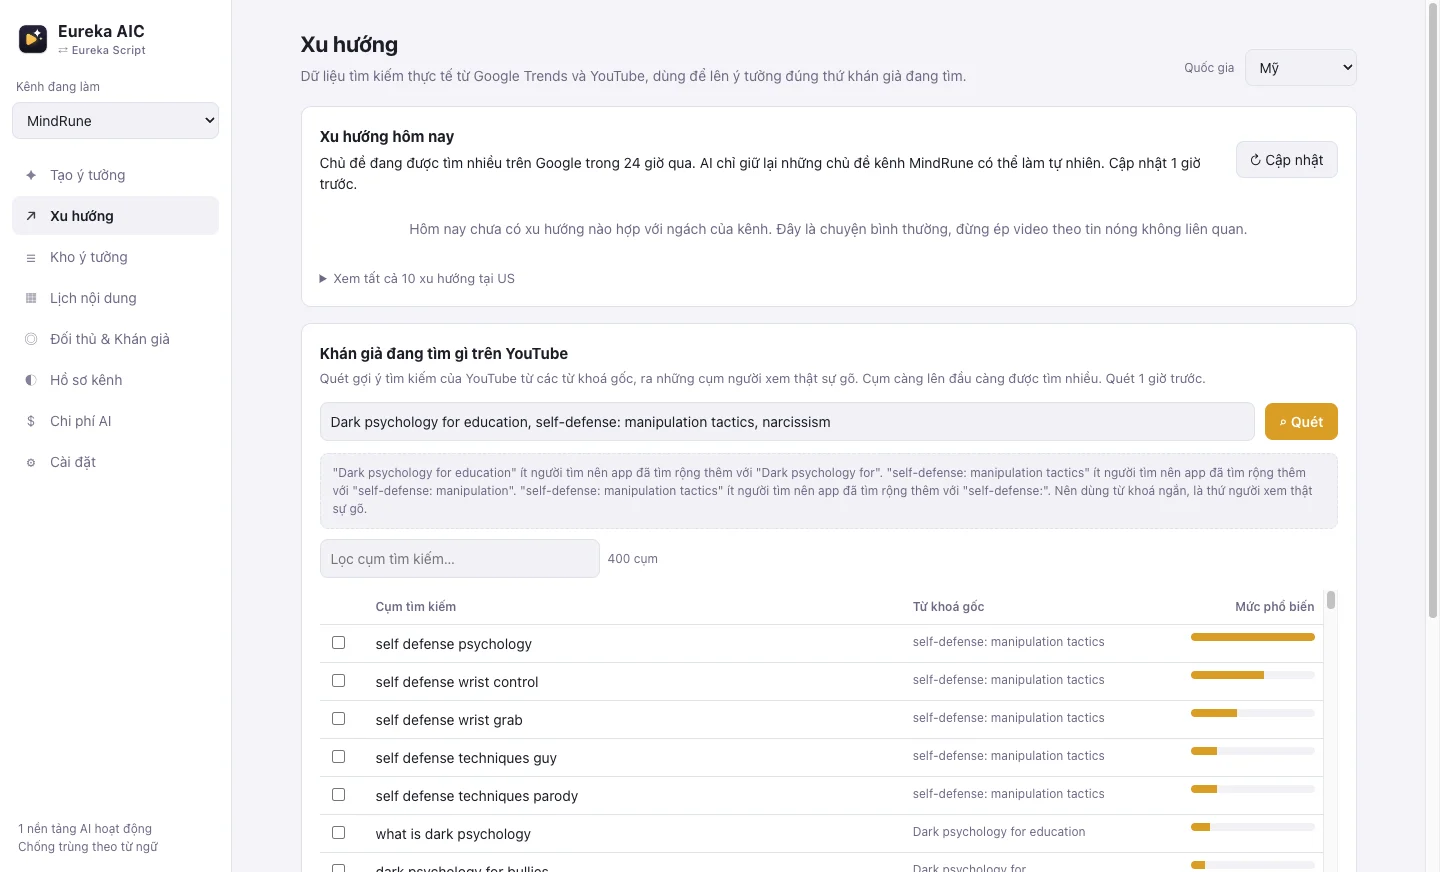Image resolution: width=1440 pixels, height=872 pixels.
Task: Click the dollar icon beside Chi phí AI
Action: tap(31, 421)
